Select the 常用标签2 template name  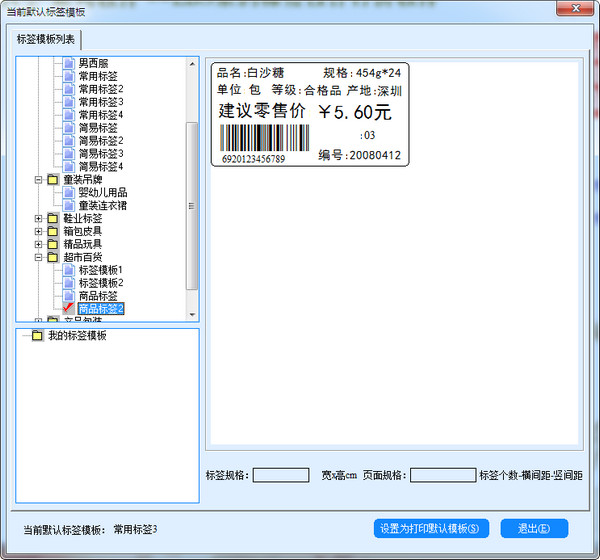tap(101, 89)
